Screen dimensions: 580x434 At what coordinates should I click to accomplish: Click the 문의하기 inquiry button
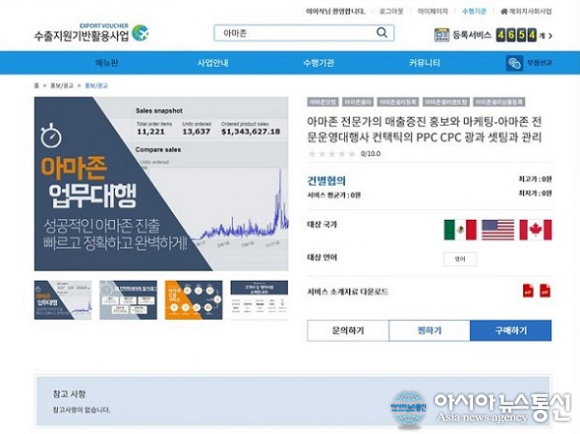(x=348, y=330)
